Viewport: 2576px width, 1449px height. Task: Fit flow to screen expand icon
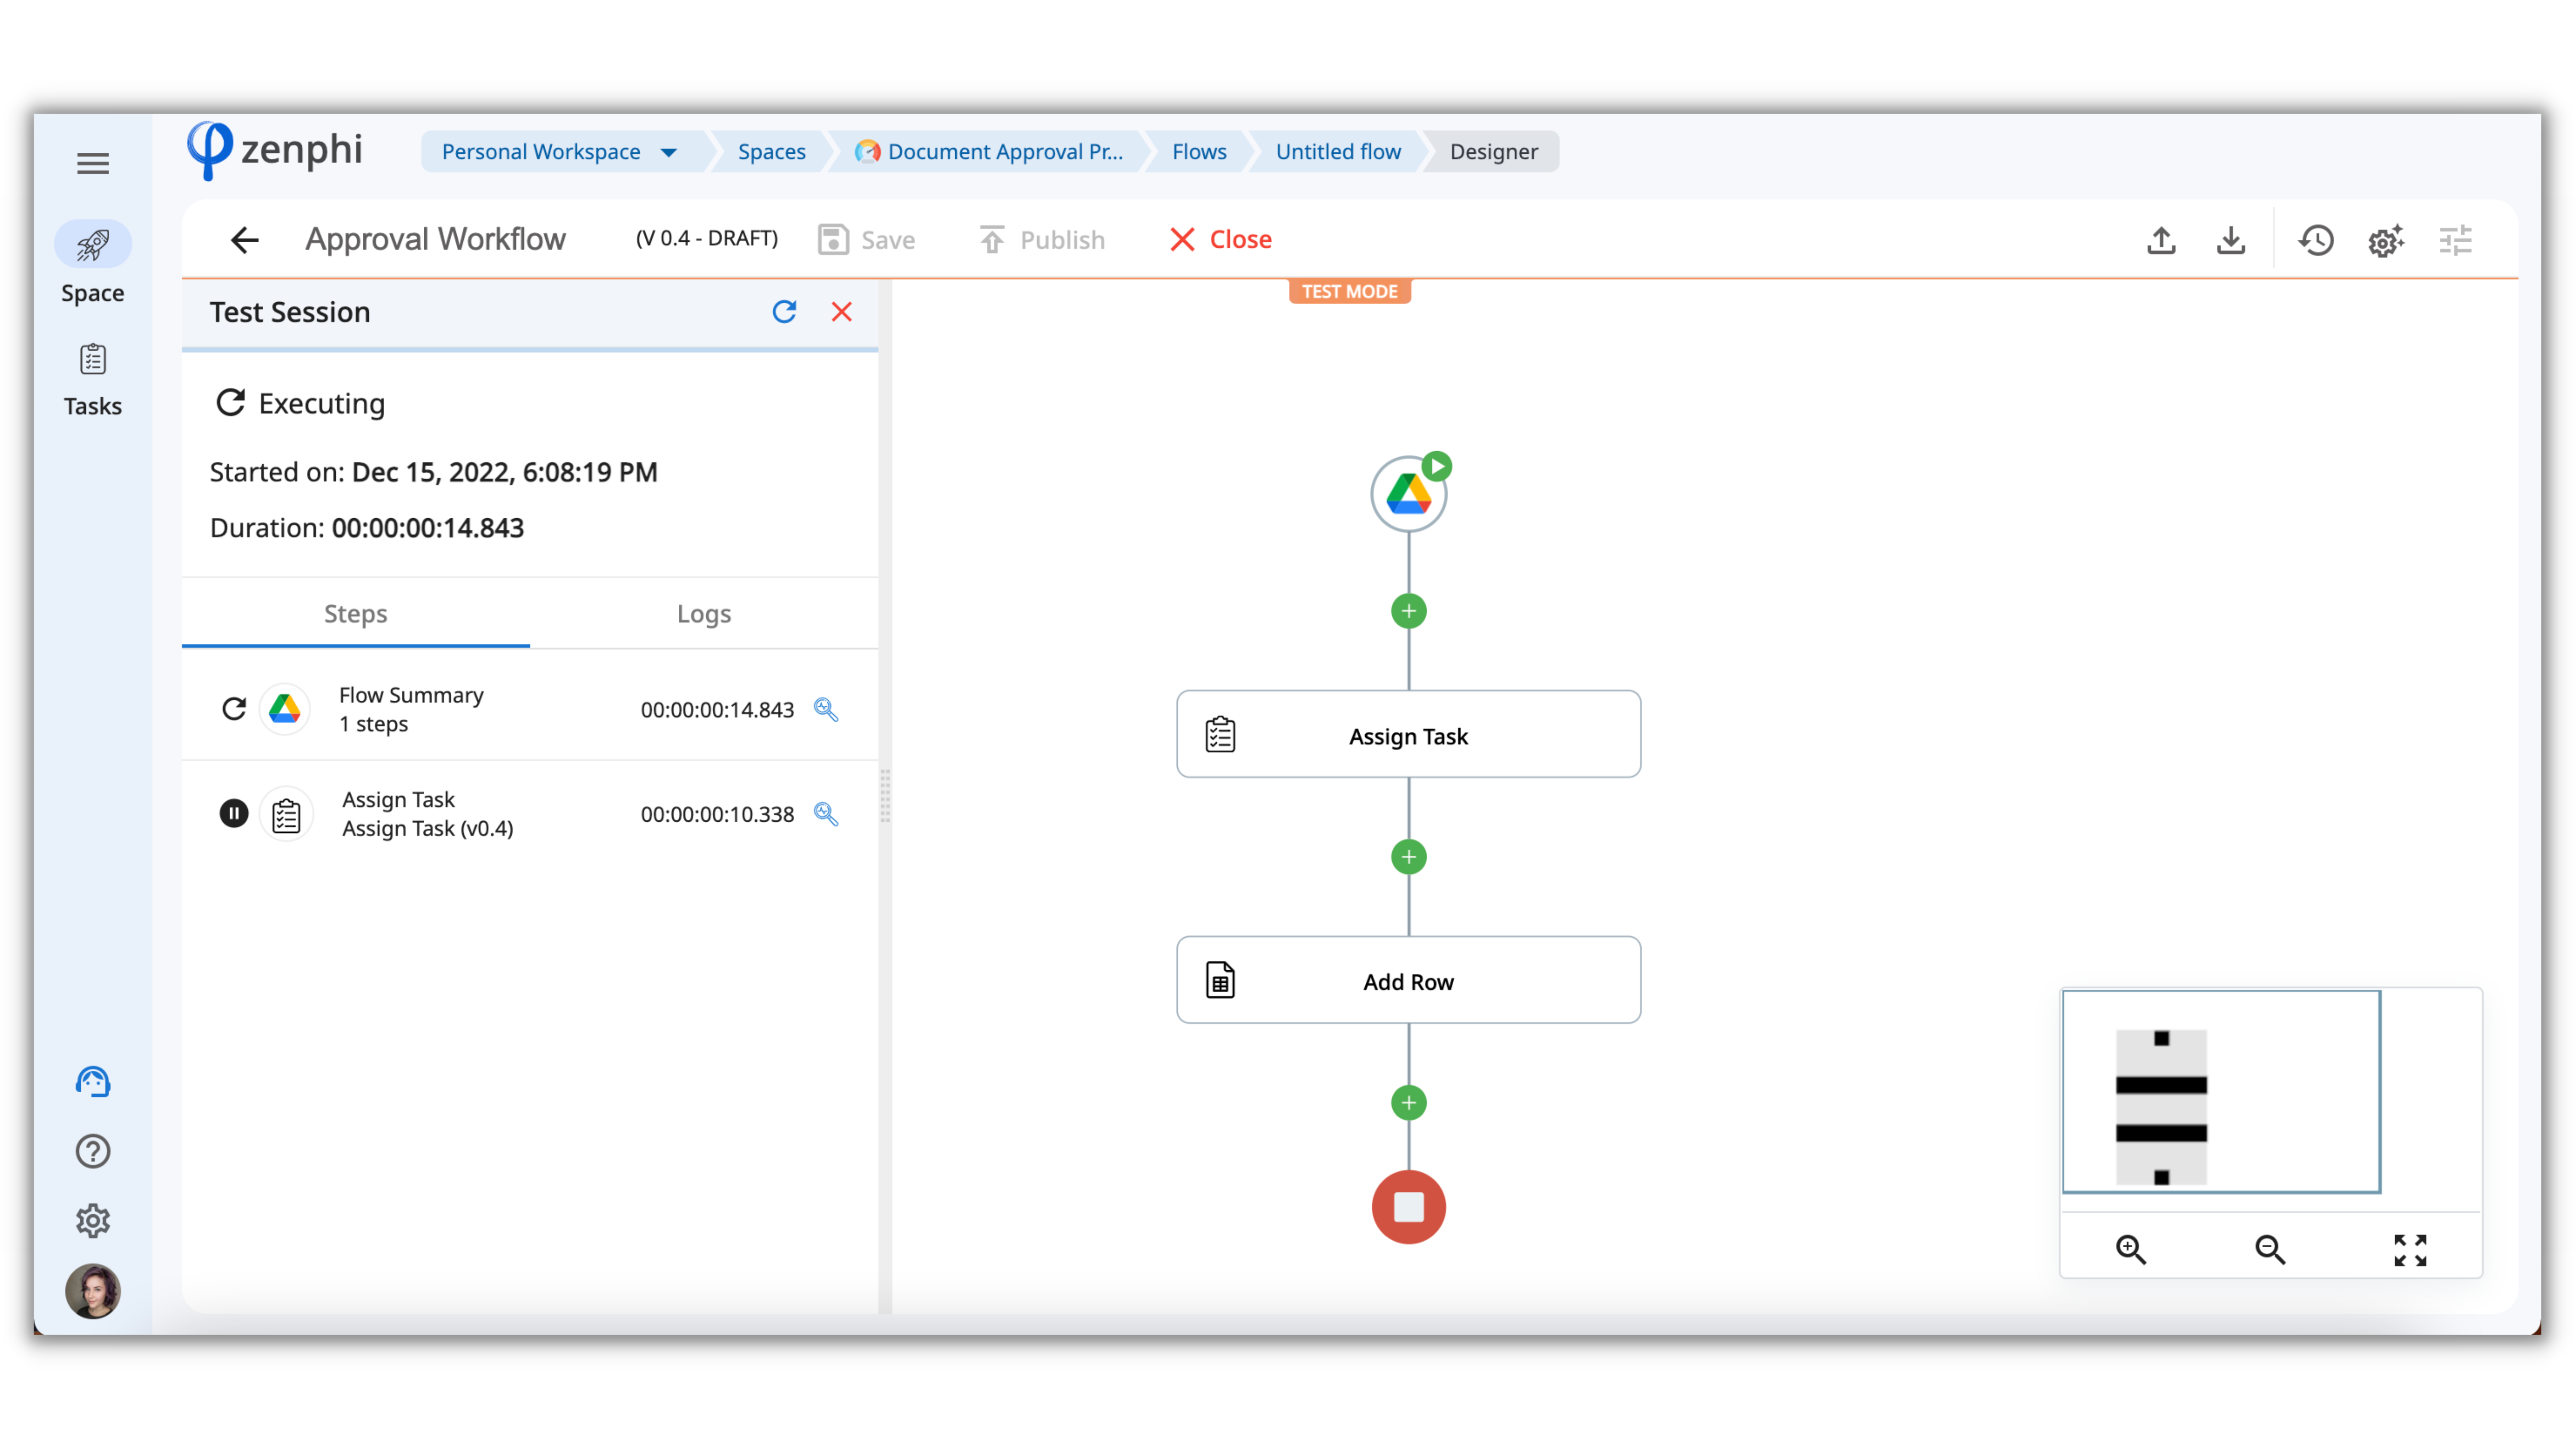click(2410, 1249)
